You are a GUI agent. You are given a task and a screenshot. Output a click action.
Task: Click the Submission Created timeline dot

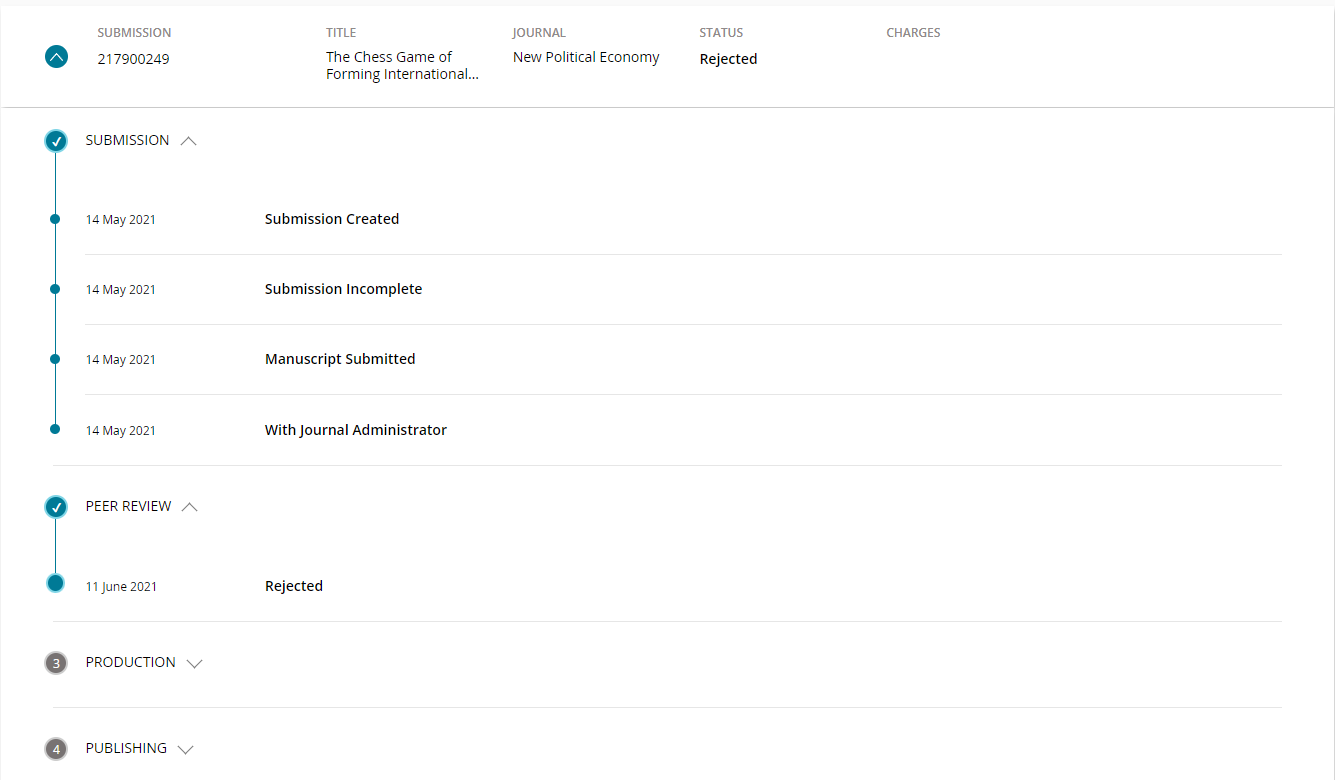[x=55, y=218]
